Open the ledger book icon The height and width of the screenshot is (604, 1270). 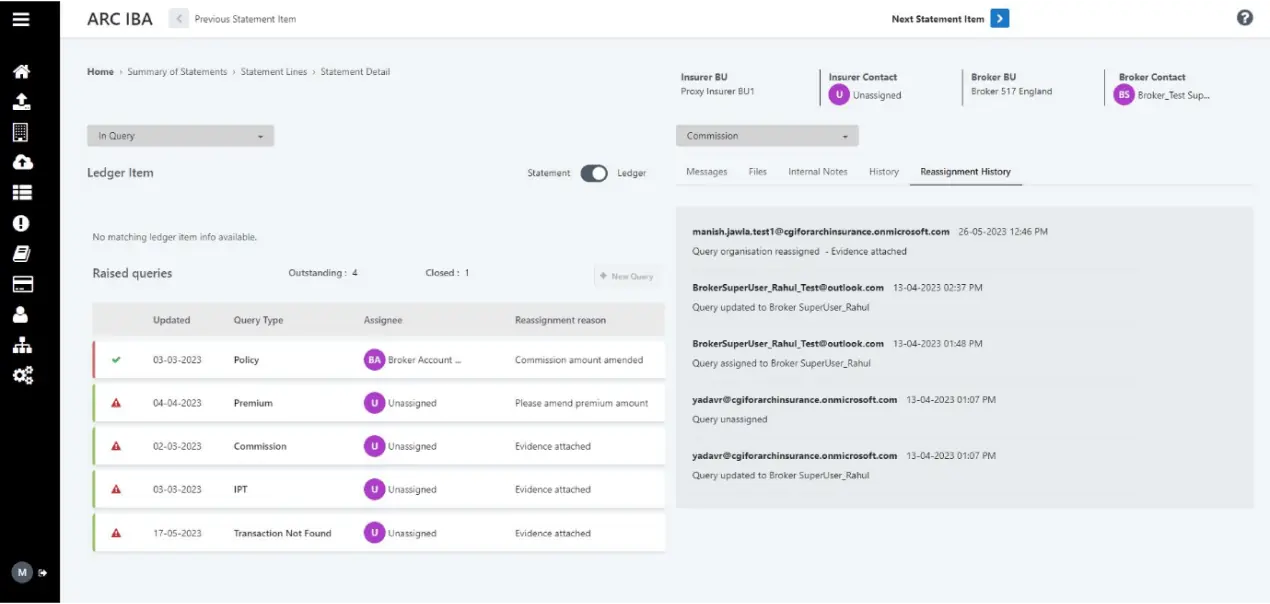(22, 253)
